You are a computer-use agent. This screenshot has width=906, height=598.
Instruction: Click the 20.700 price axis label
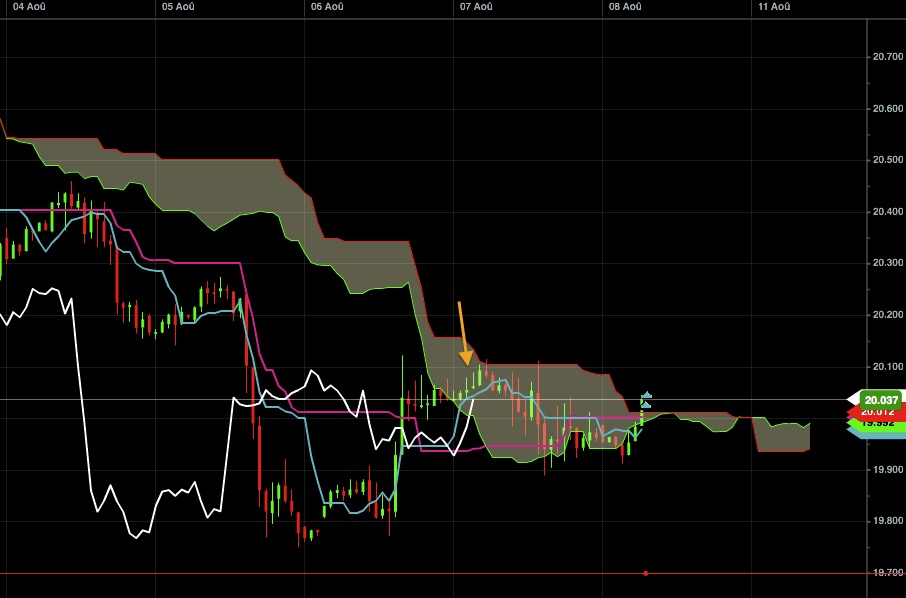[887, 57]
